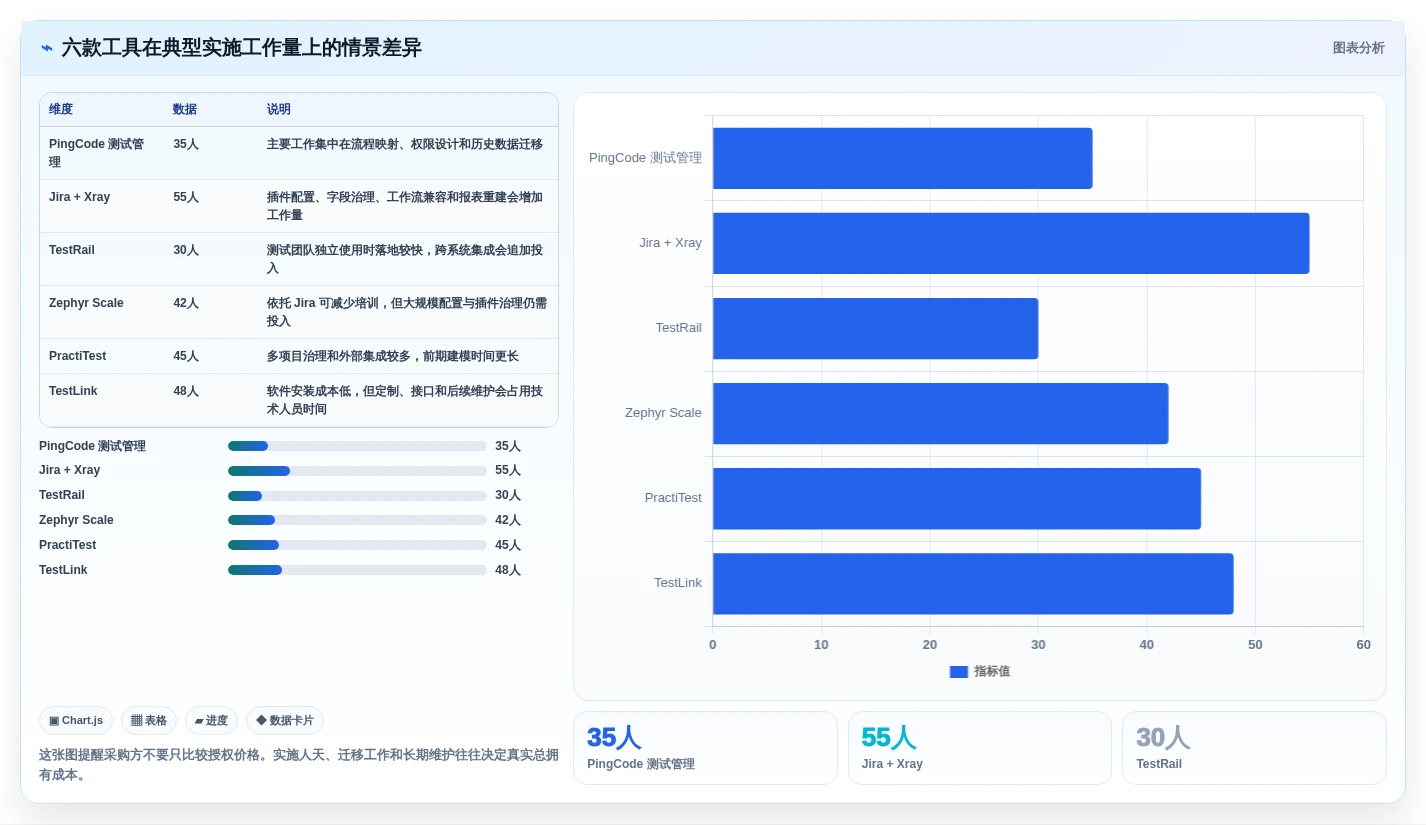Click the Zephyr Scale chart bar
The height and width of the screenshot is (825, 1426).
pyautogui.click(x=940, y=413)
